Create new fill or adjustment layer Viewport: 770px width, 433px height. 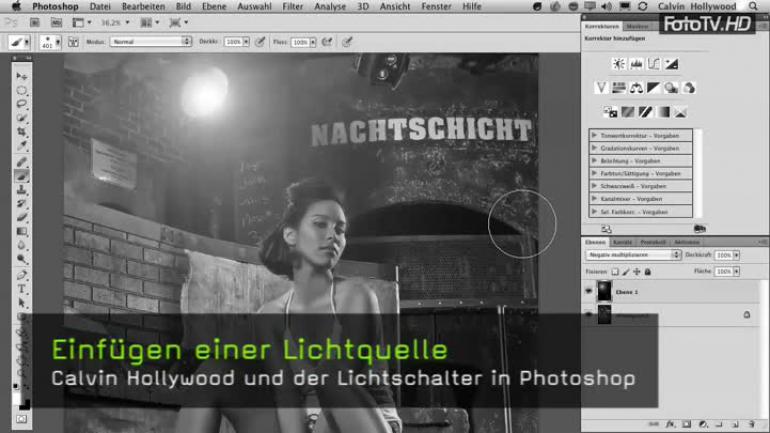703,424
